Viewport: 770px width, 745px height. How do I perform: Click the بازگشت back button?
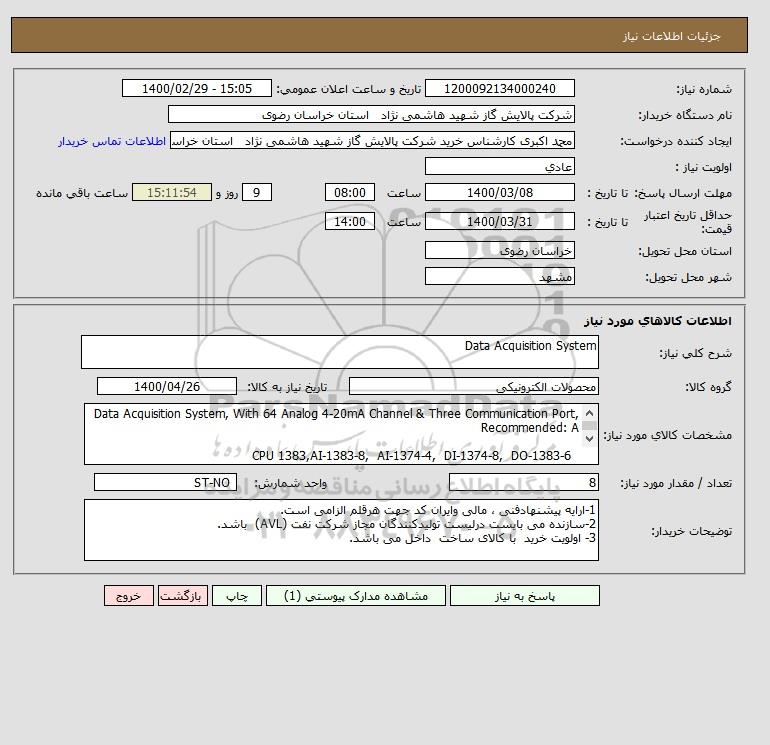click(183, 595)
